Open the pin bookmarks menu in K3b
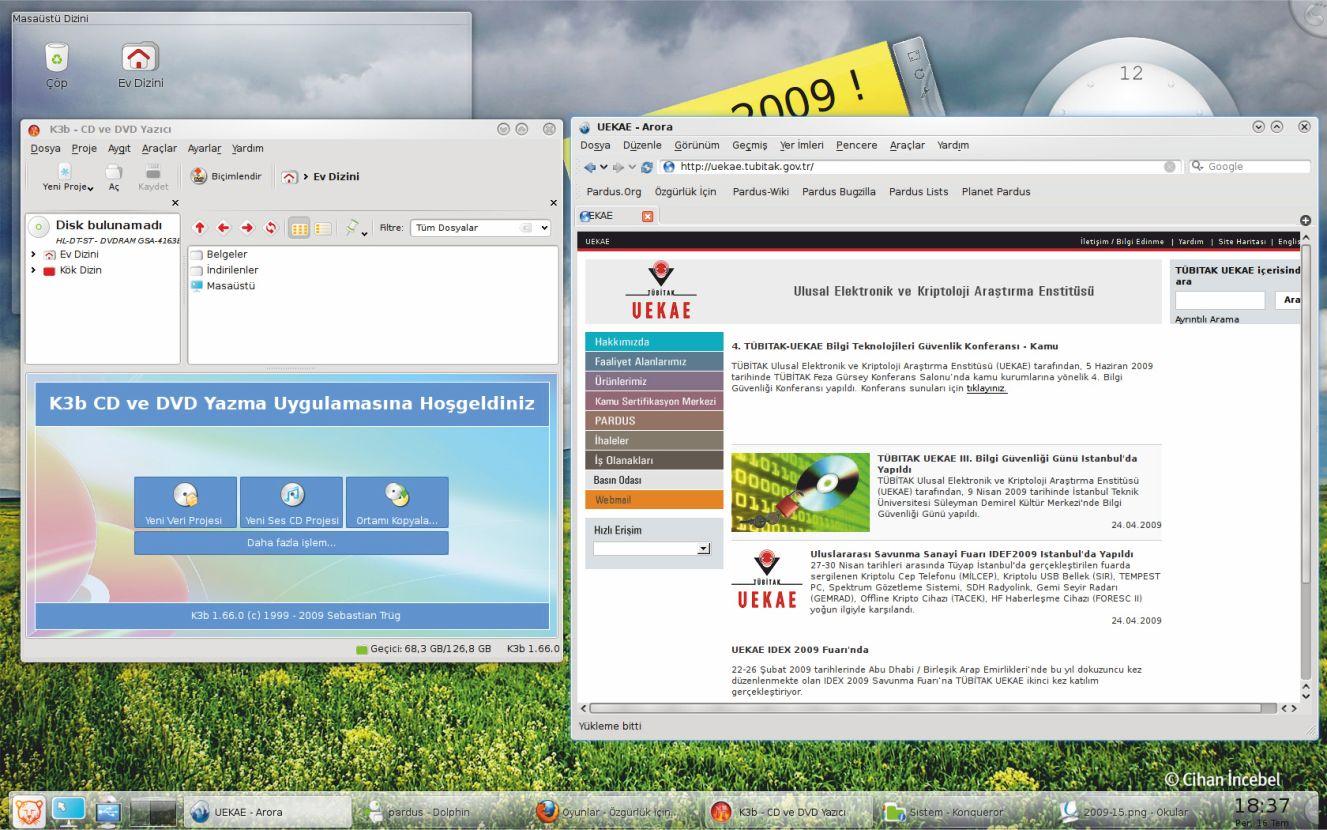 356,228
